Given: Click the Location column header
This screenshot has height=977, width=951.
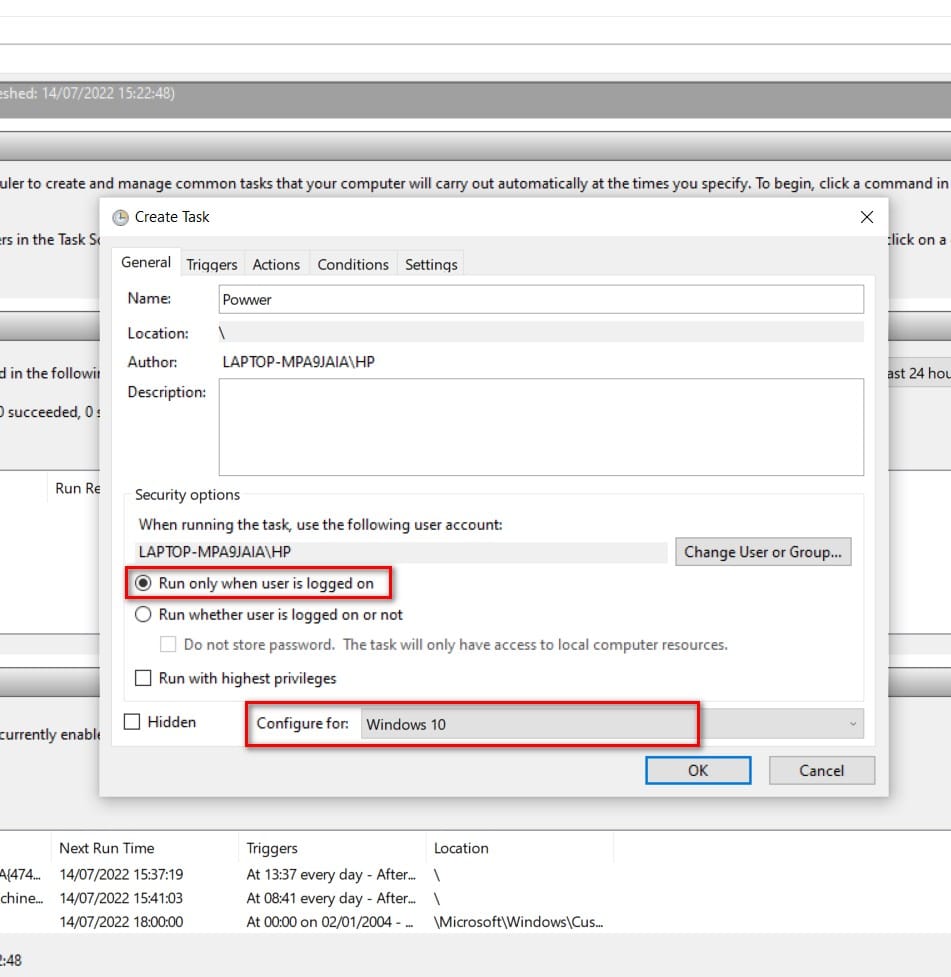Looking at the screenshot, I should point(520,848).
